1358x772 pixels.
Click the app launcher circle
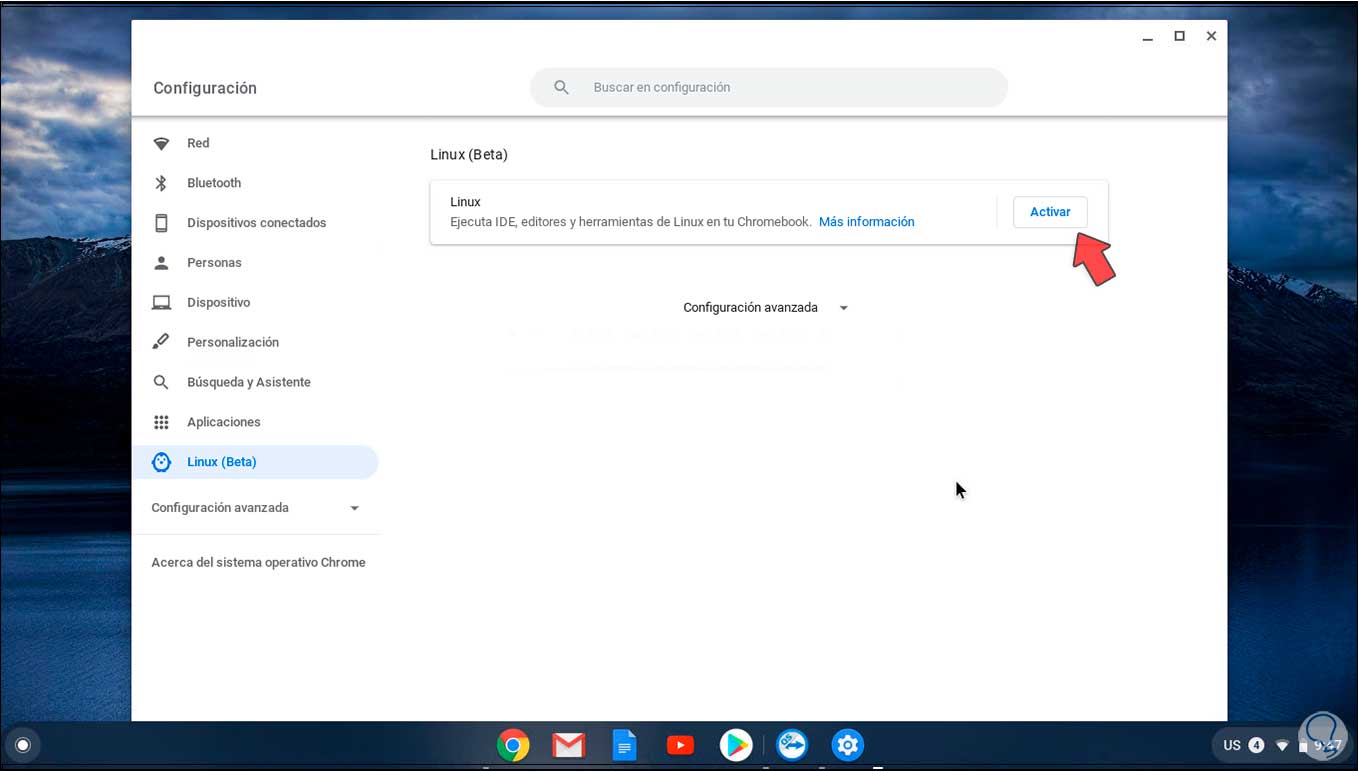pyautogui.click(x=22, y=745)
